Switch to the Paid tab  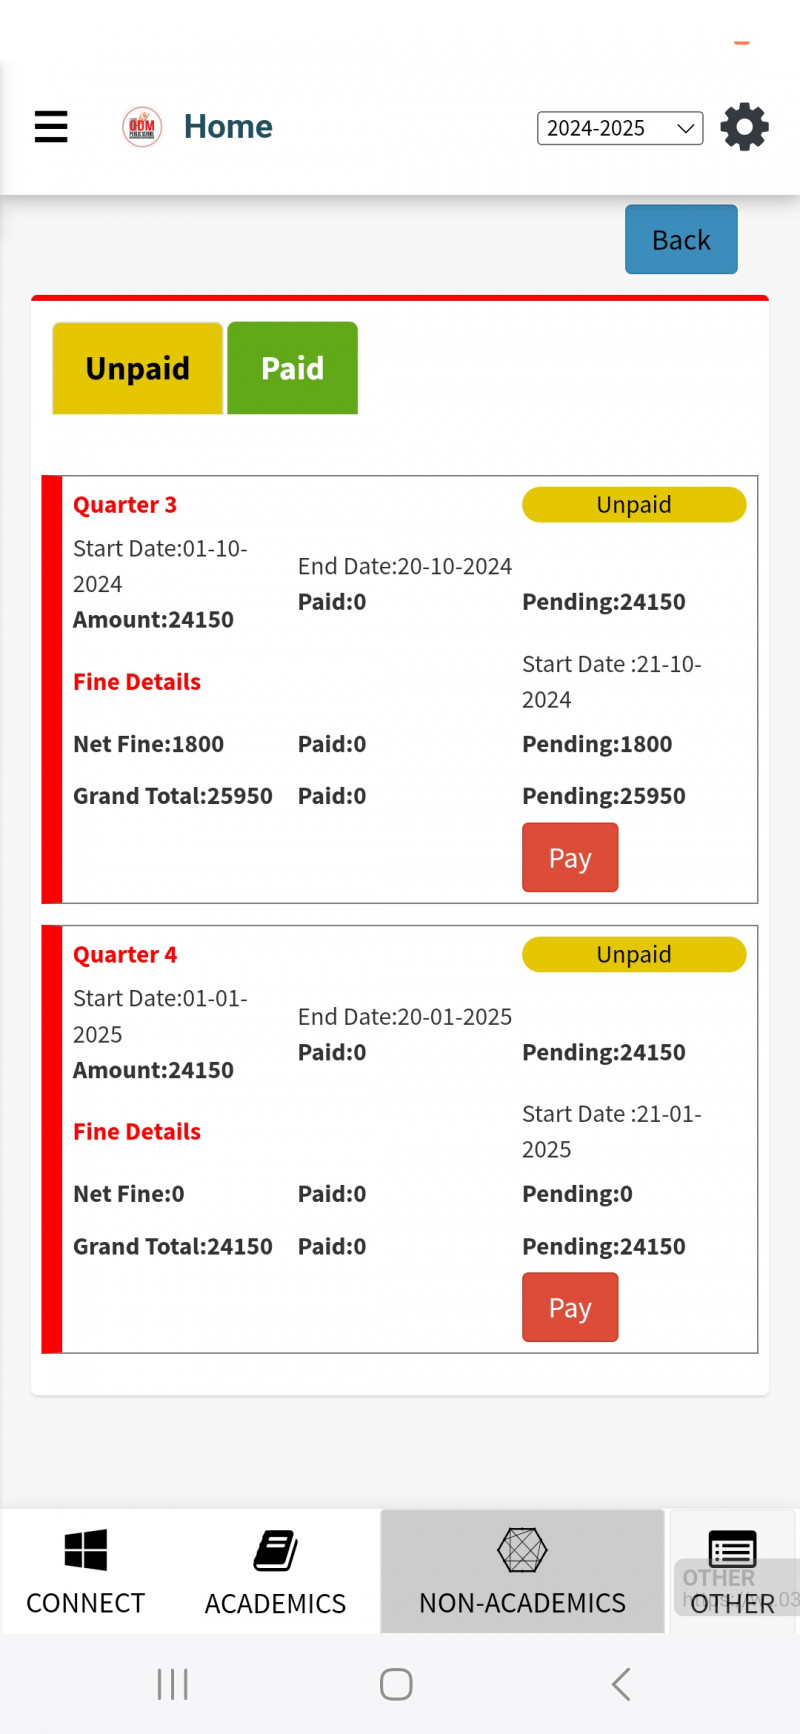click(292, 368)
